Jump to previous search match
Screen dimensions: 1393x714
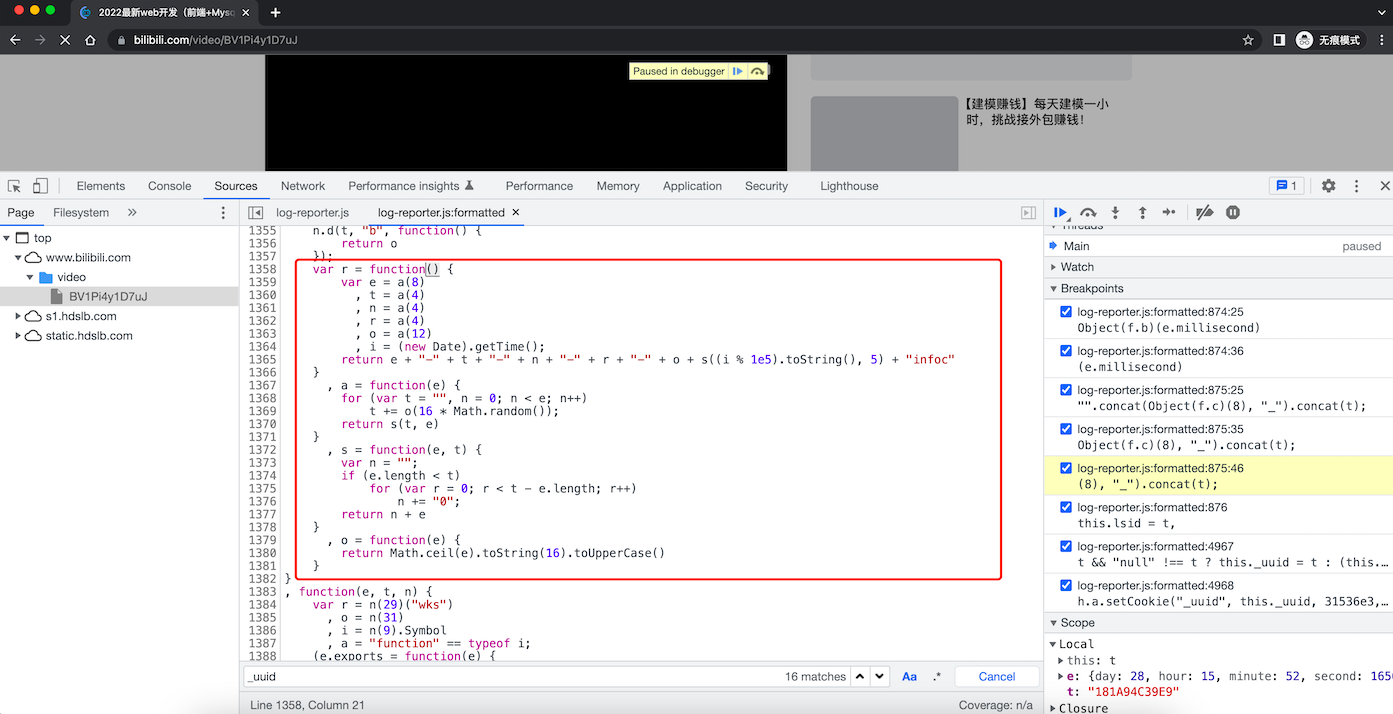[859, 677]
